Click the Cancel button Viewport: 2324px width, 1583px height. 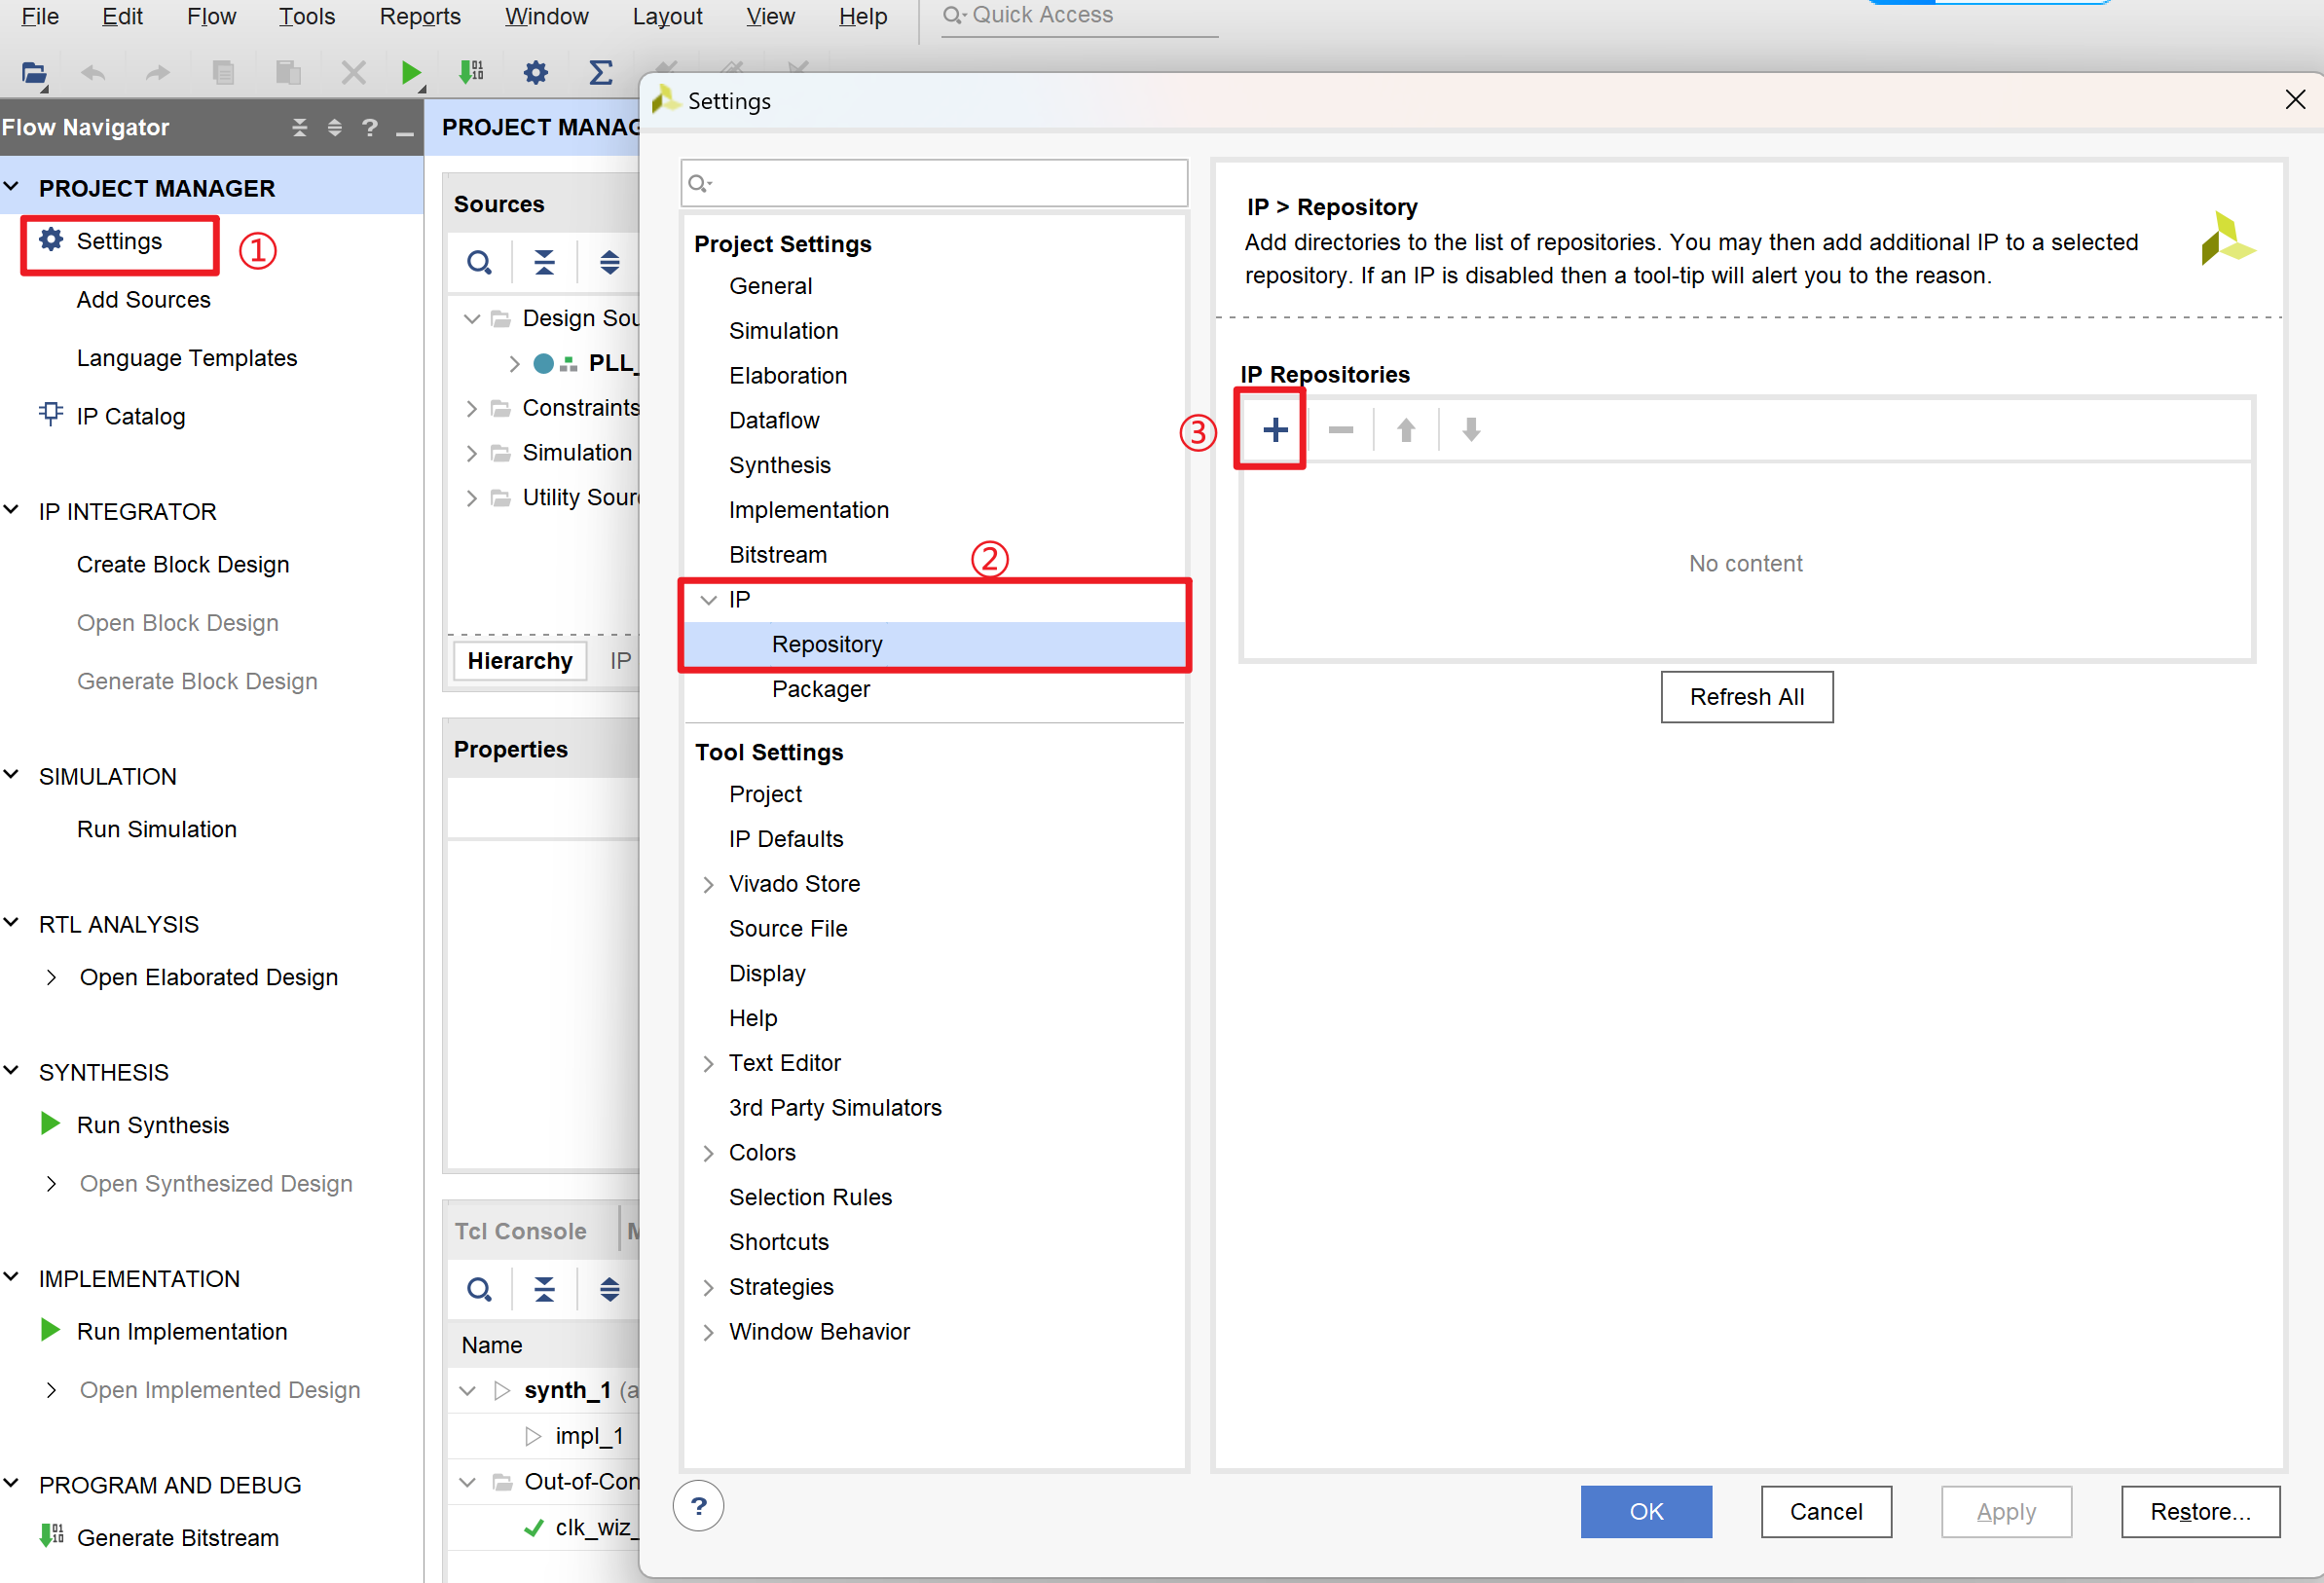pos(1826,1511)
